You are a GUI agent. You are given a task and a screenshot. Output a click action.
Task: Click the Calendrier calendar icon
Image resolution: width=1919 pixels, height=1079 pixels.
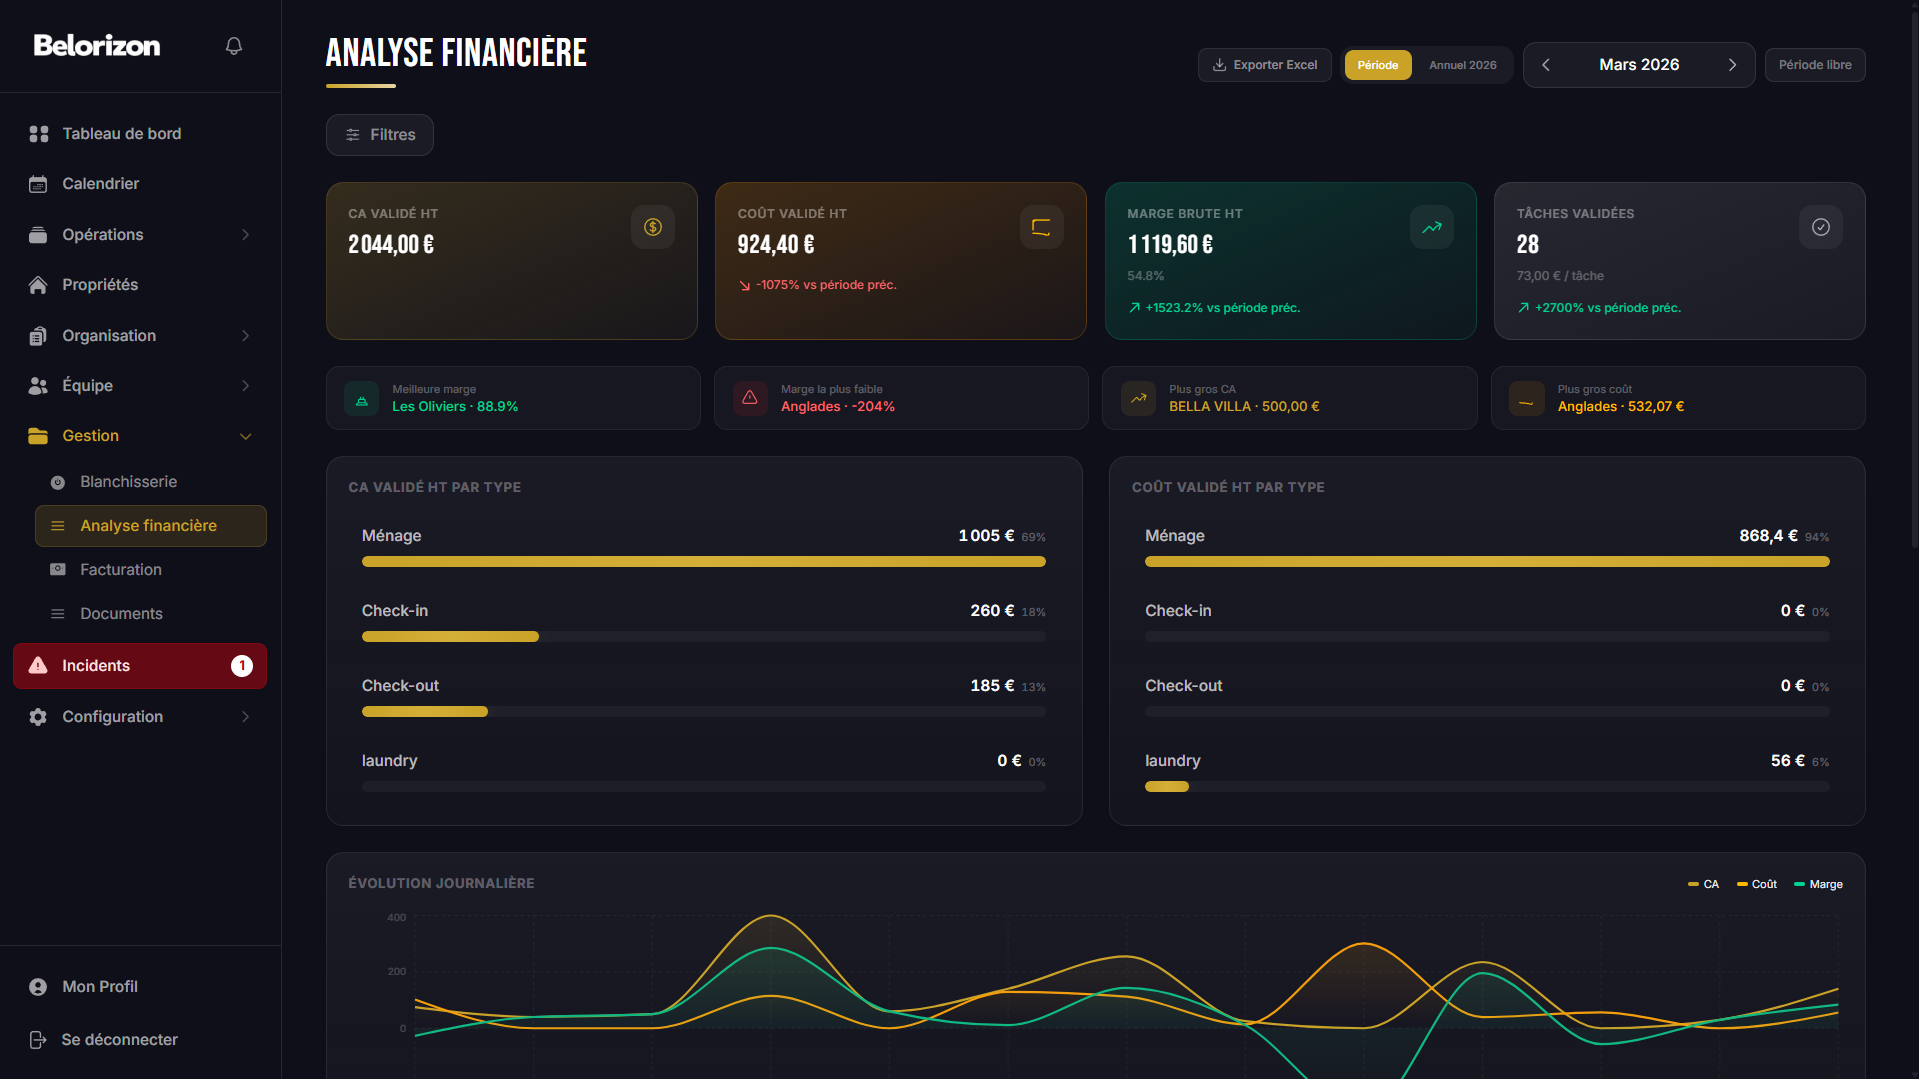click(39, 184)
